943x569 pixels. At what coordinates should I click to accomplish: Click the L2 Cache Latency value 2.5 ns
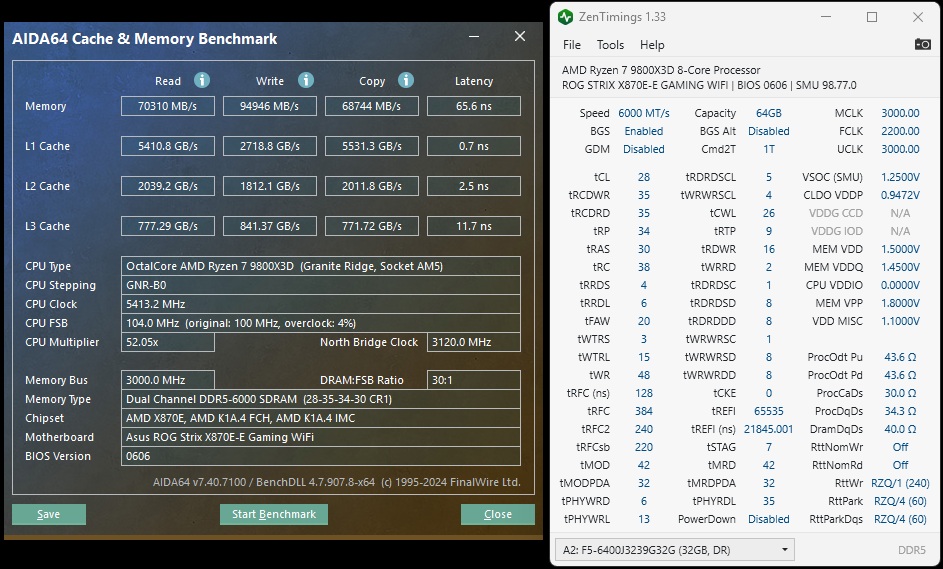coord(474,186)
